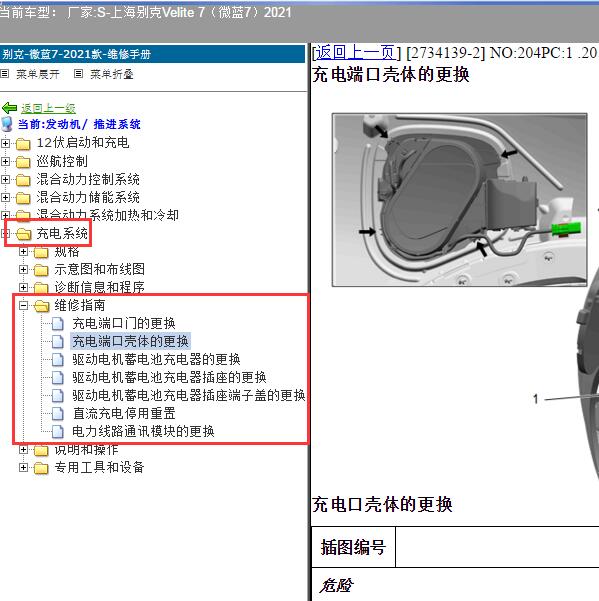Click the 规格 folder icon
Viewport: 599px width, 601px height.
[41, 252]
